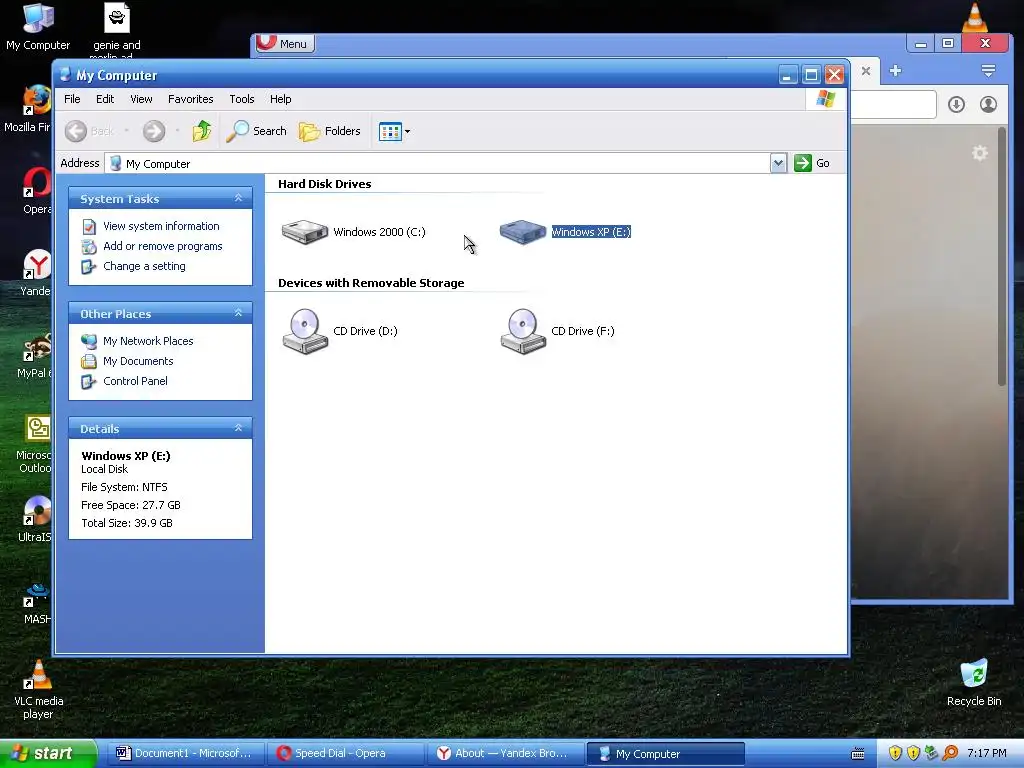This screenshot has width=1024, height=768.
Task: Click the My Computer taskbar button
Action: tap(665, 754)
